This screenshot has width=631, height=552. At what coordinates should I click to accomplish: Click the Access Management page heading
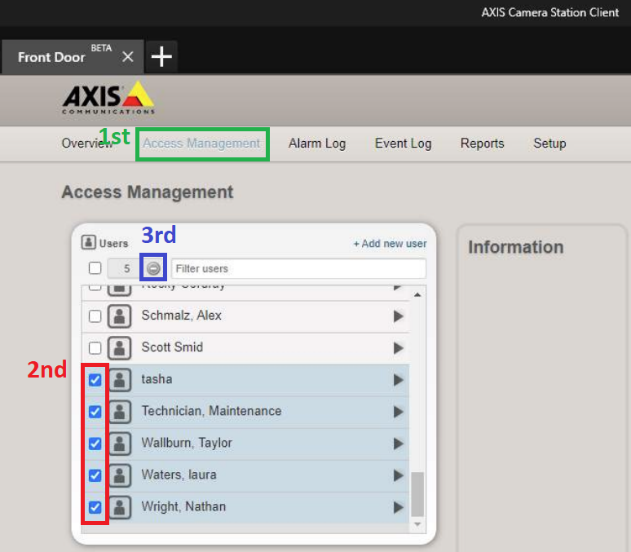(x=147, y=192)
